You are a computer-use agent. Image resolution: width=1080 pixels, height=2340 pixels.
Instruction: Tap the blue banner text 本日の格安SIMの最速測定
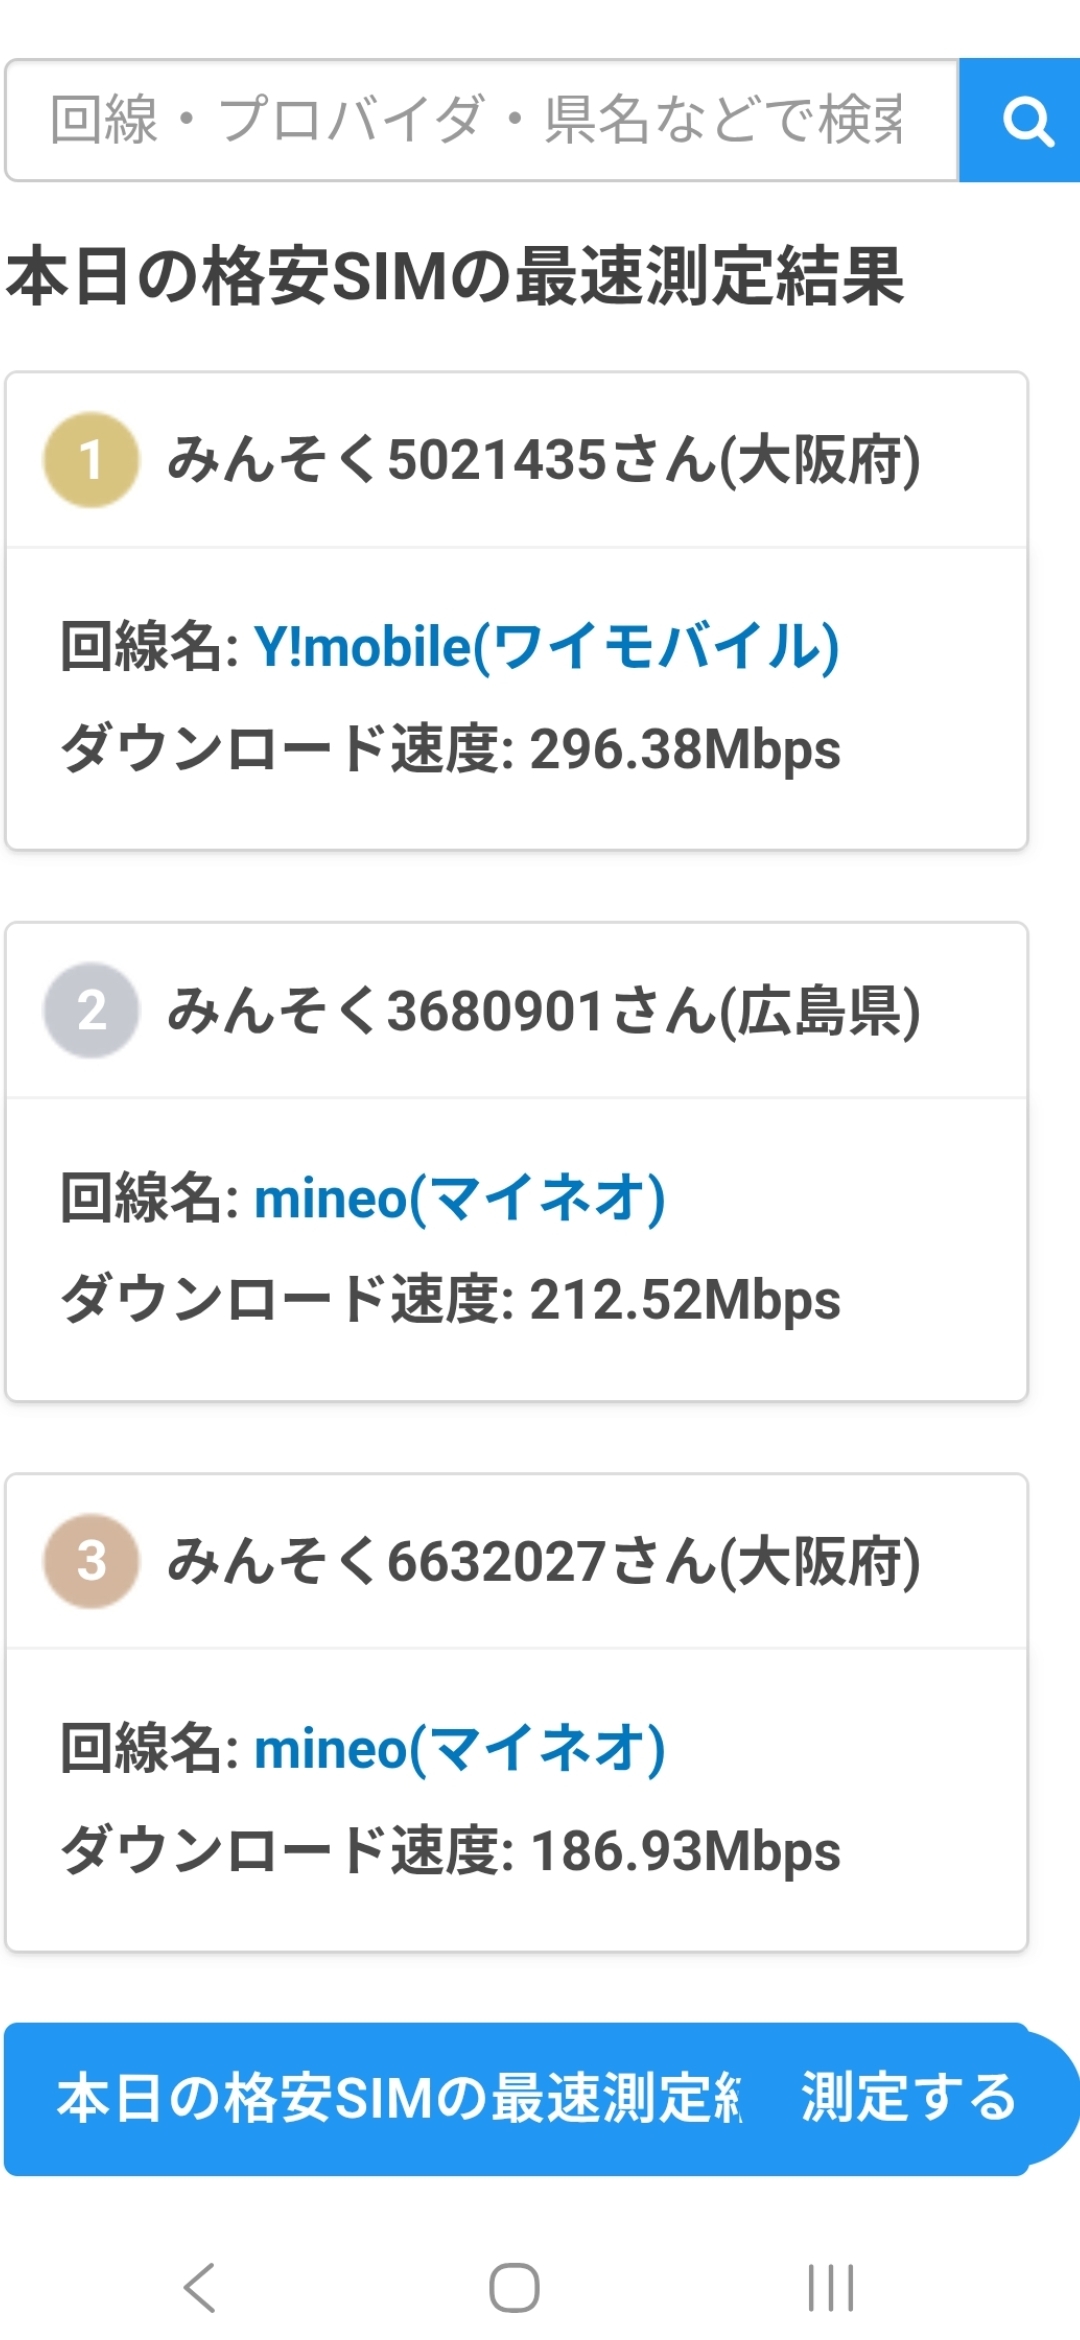coord(400,2098)
